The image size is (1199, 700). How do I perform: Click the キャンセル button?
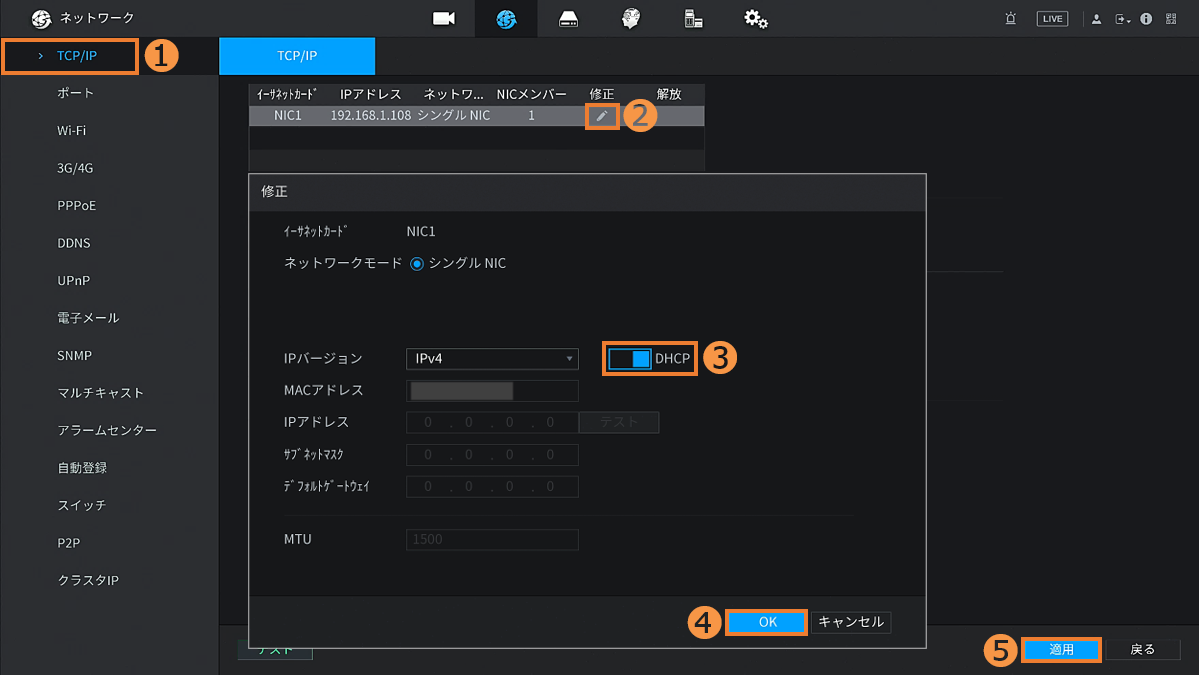point(850,622)
